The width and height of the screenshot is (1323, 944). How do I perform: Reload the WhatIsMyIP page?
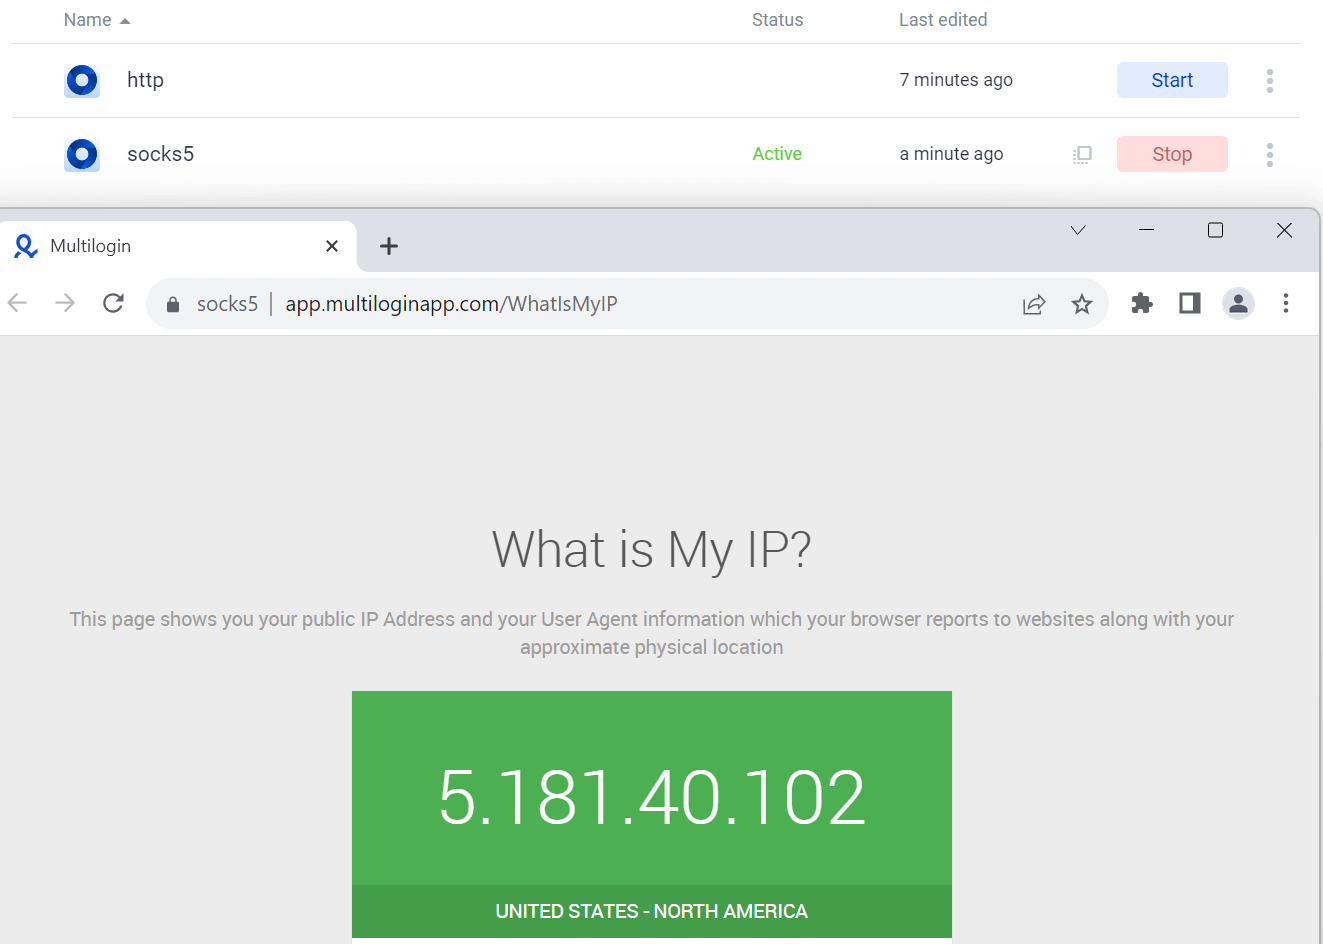113,303
